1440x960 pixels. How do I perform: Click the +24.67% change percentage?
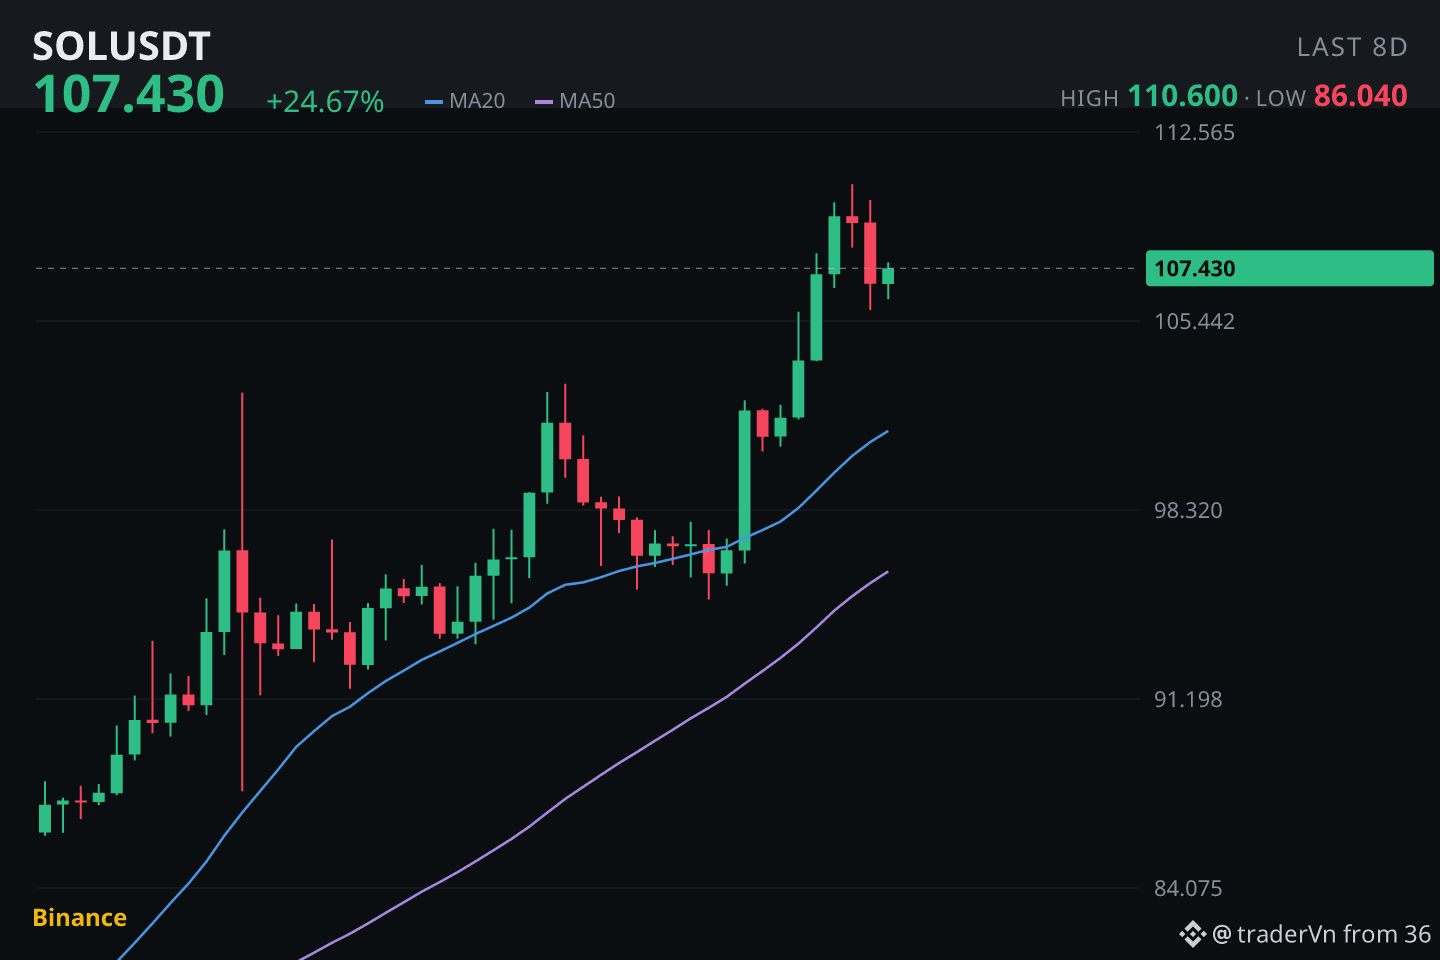tap(325, 102)
